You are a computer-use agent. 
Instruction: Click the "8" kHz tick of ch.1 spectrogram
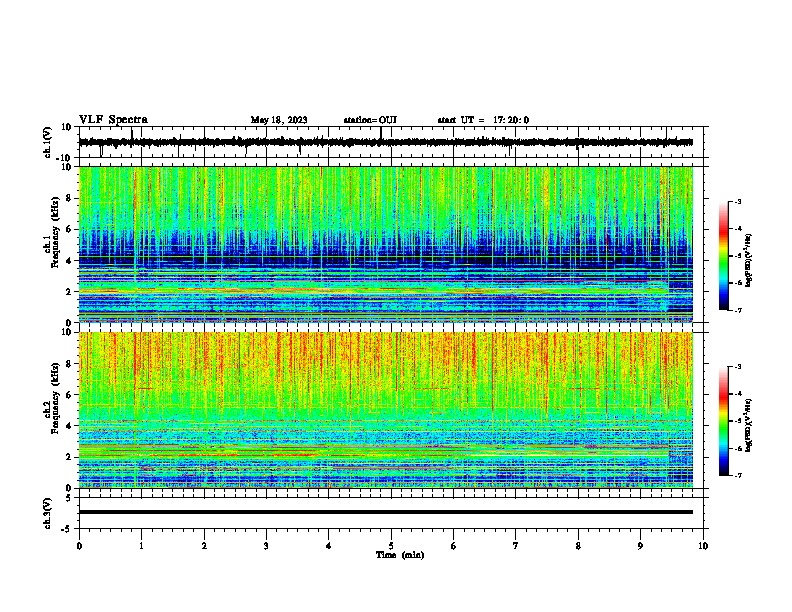(69, 198)
